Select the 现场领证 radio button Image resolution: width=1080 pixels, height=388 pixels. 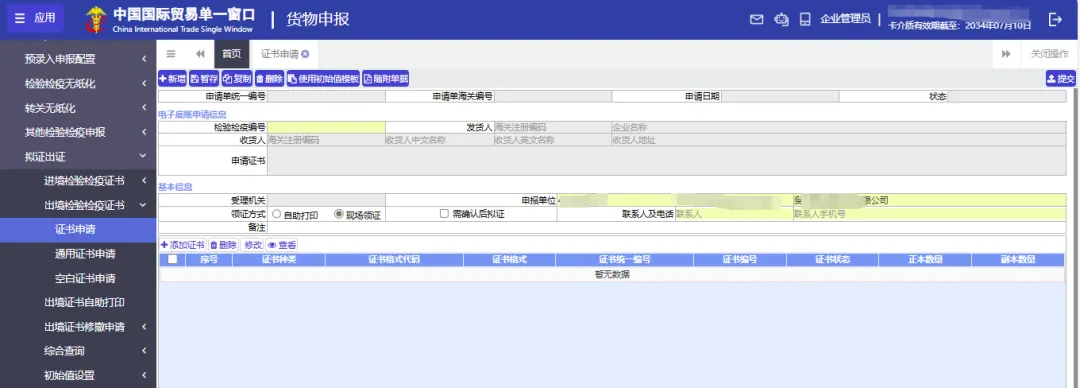338,214
